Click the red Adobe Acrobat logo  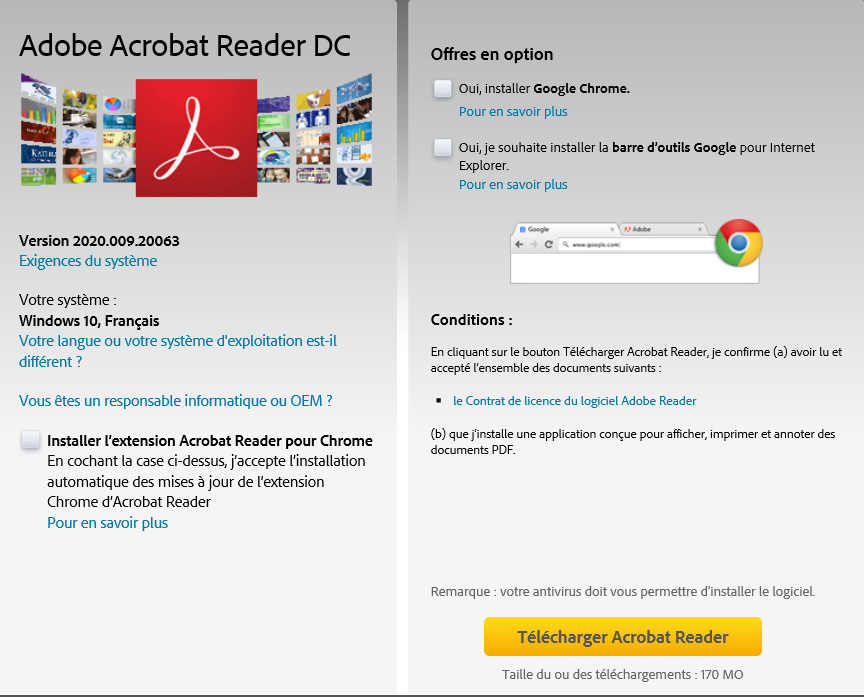[x=196, y=138]
